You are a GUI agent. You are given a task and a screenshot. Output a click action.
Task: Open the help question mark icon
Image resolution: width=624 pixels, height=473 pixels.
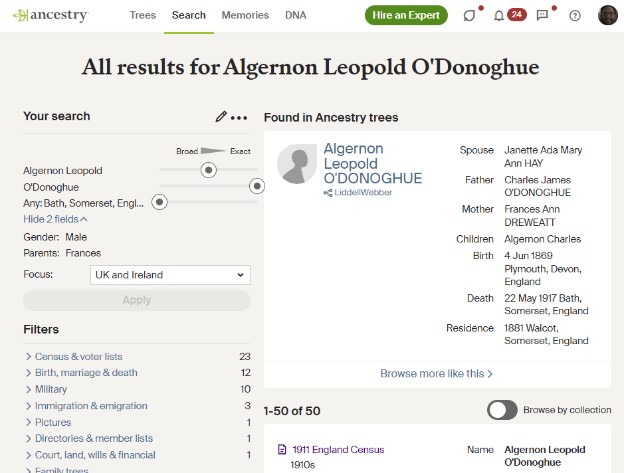point(575,16)
